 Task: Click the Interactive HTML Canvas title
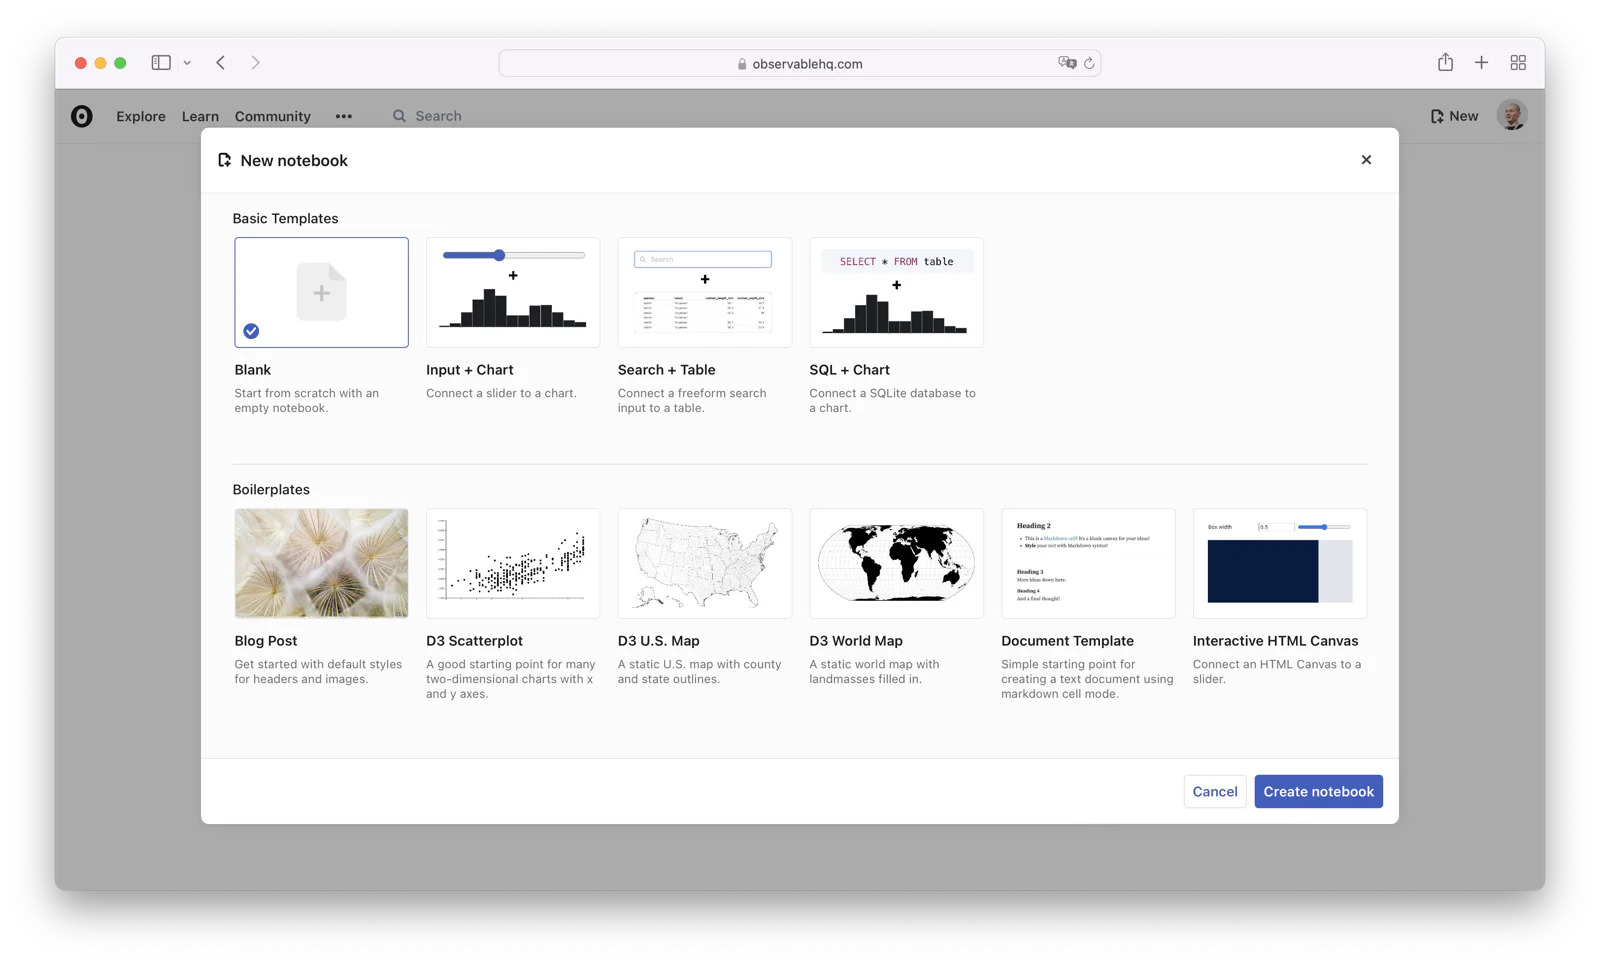click(x=1276, y=641)
